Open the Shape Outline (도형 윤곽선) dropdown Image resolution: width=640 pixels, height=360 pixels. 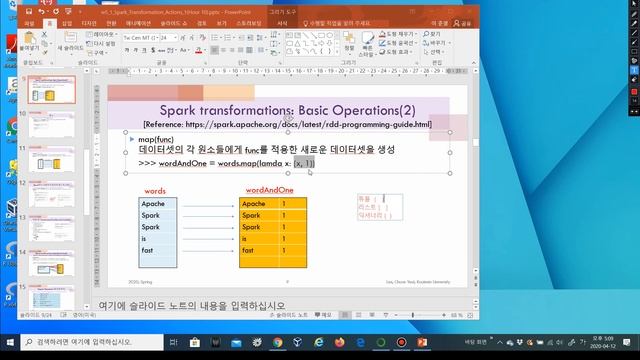[x=398, y=43]
